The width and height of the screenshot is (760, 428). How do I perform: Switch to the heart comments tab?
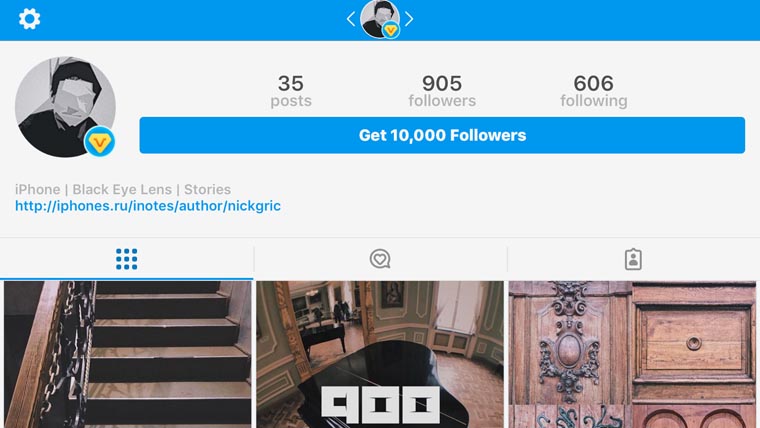point(380,259)
